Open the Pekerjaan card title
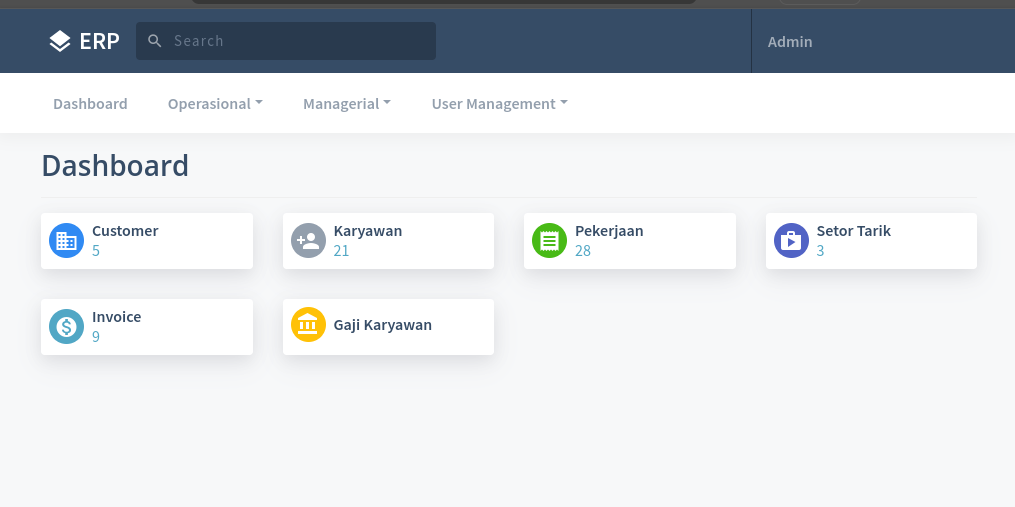The height and width of the screenshot is (507, 1015). 609,231
